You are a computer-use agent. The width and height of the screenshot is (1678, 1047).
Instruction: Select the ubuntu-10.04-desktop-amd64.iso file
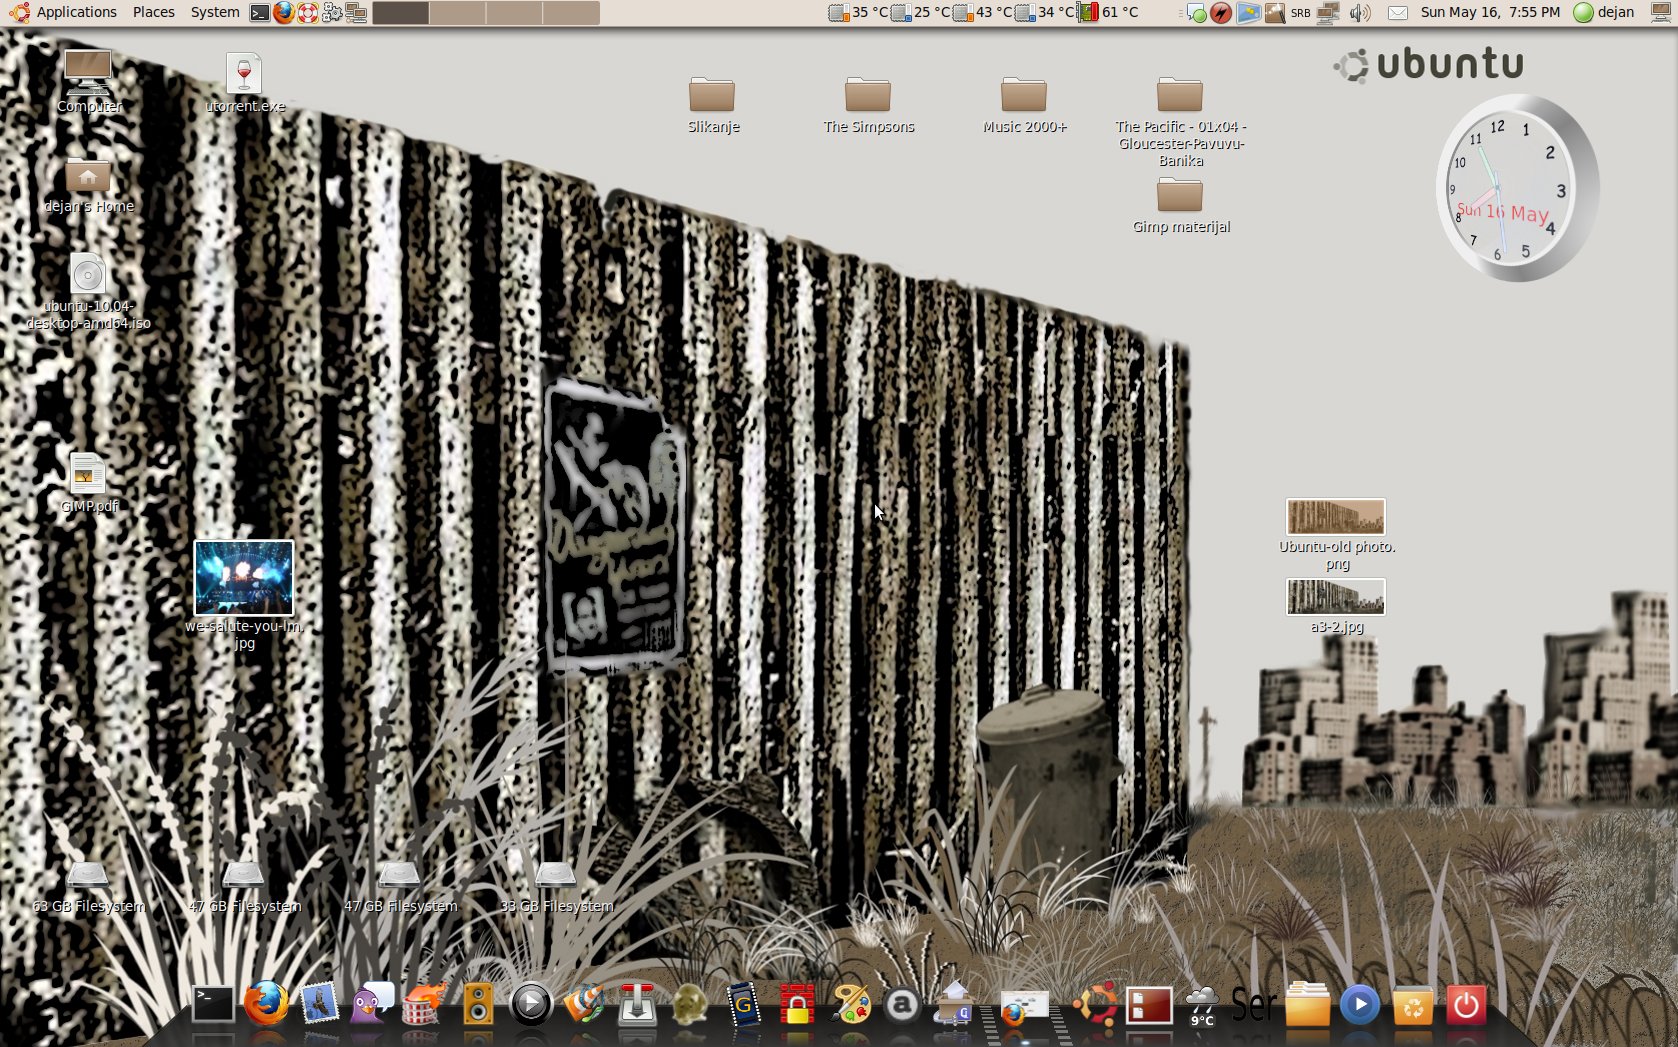coord(88,291)
